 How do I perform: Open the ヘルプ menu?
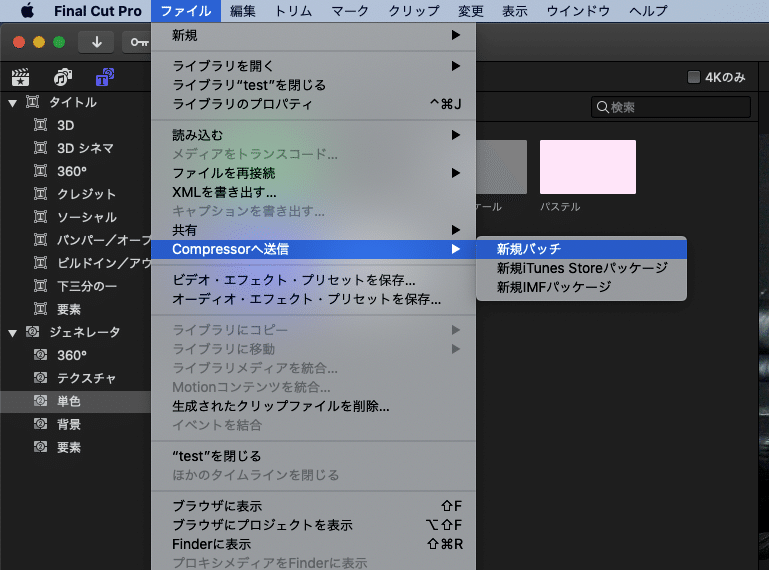tap(648, 11)
